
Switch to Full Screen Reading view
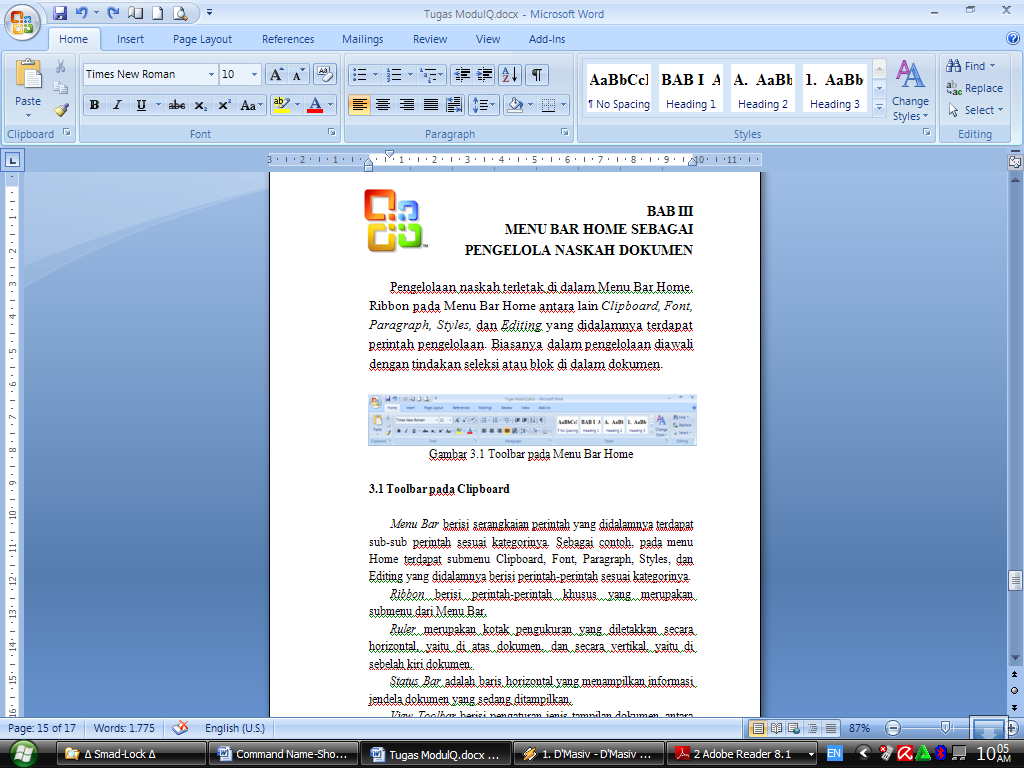tap(776, 728)
